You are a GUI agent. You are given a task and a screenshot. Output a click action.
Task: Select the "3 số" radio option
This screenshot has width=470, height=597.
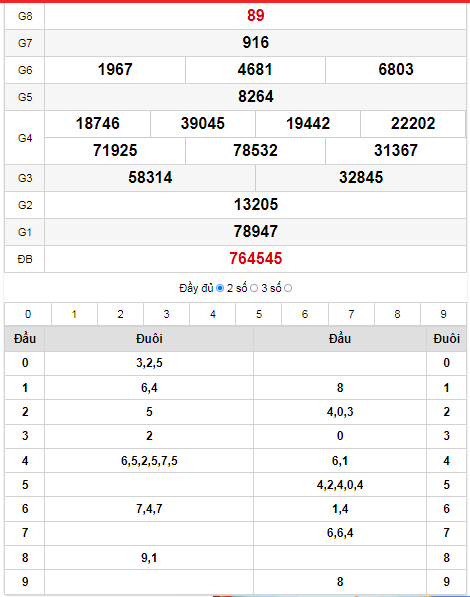(288, 288)
